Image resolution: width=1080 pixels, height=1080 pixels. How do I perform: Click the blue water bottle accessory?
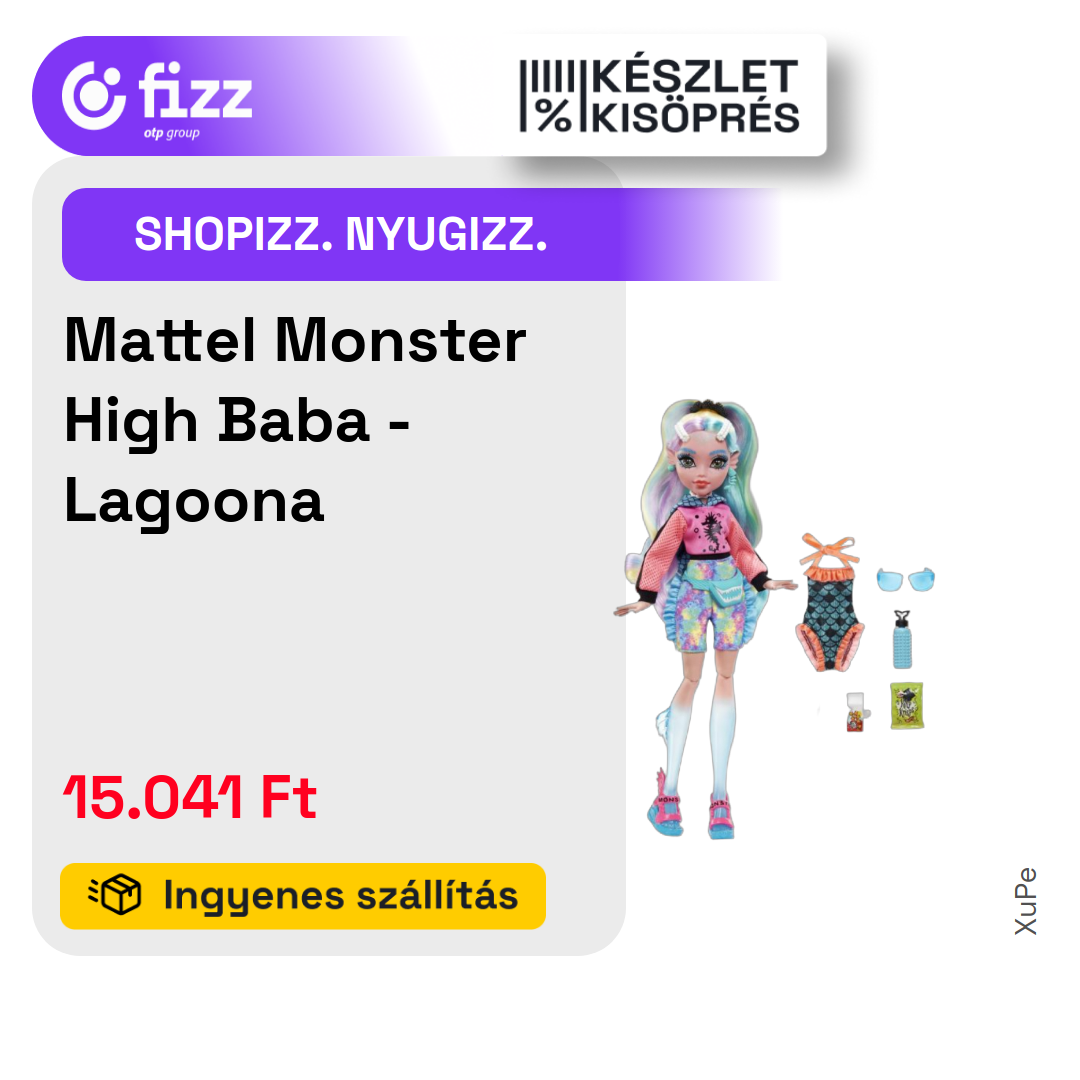tap(902, 639)
